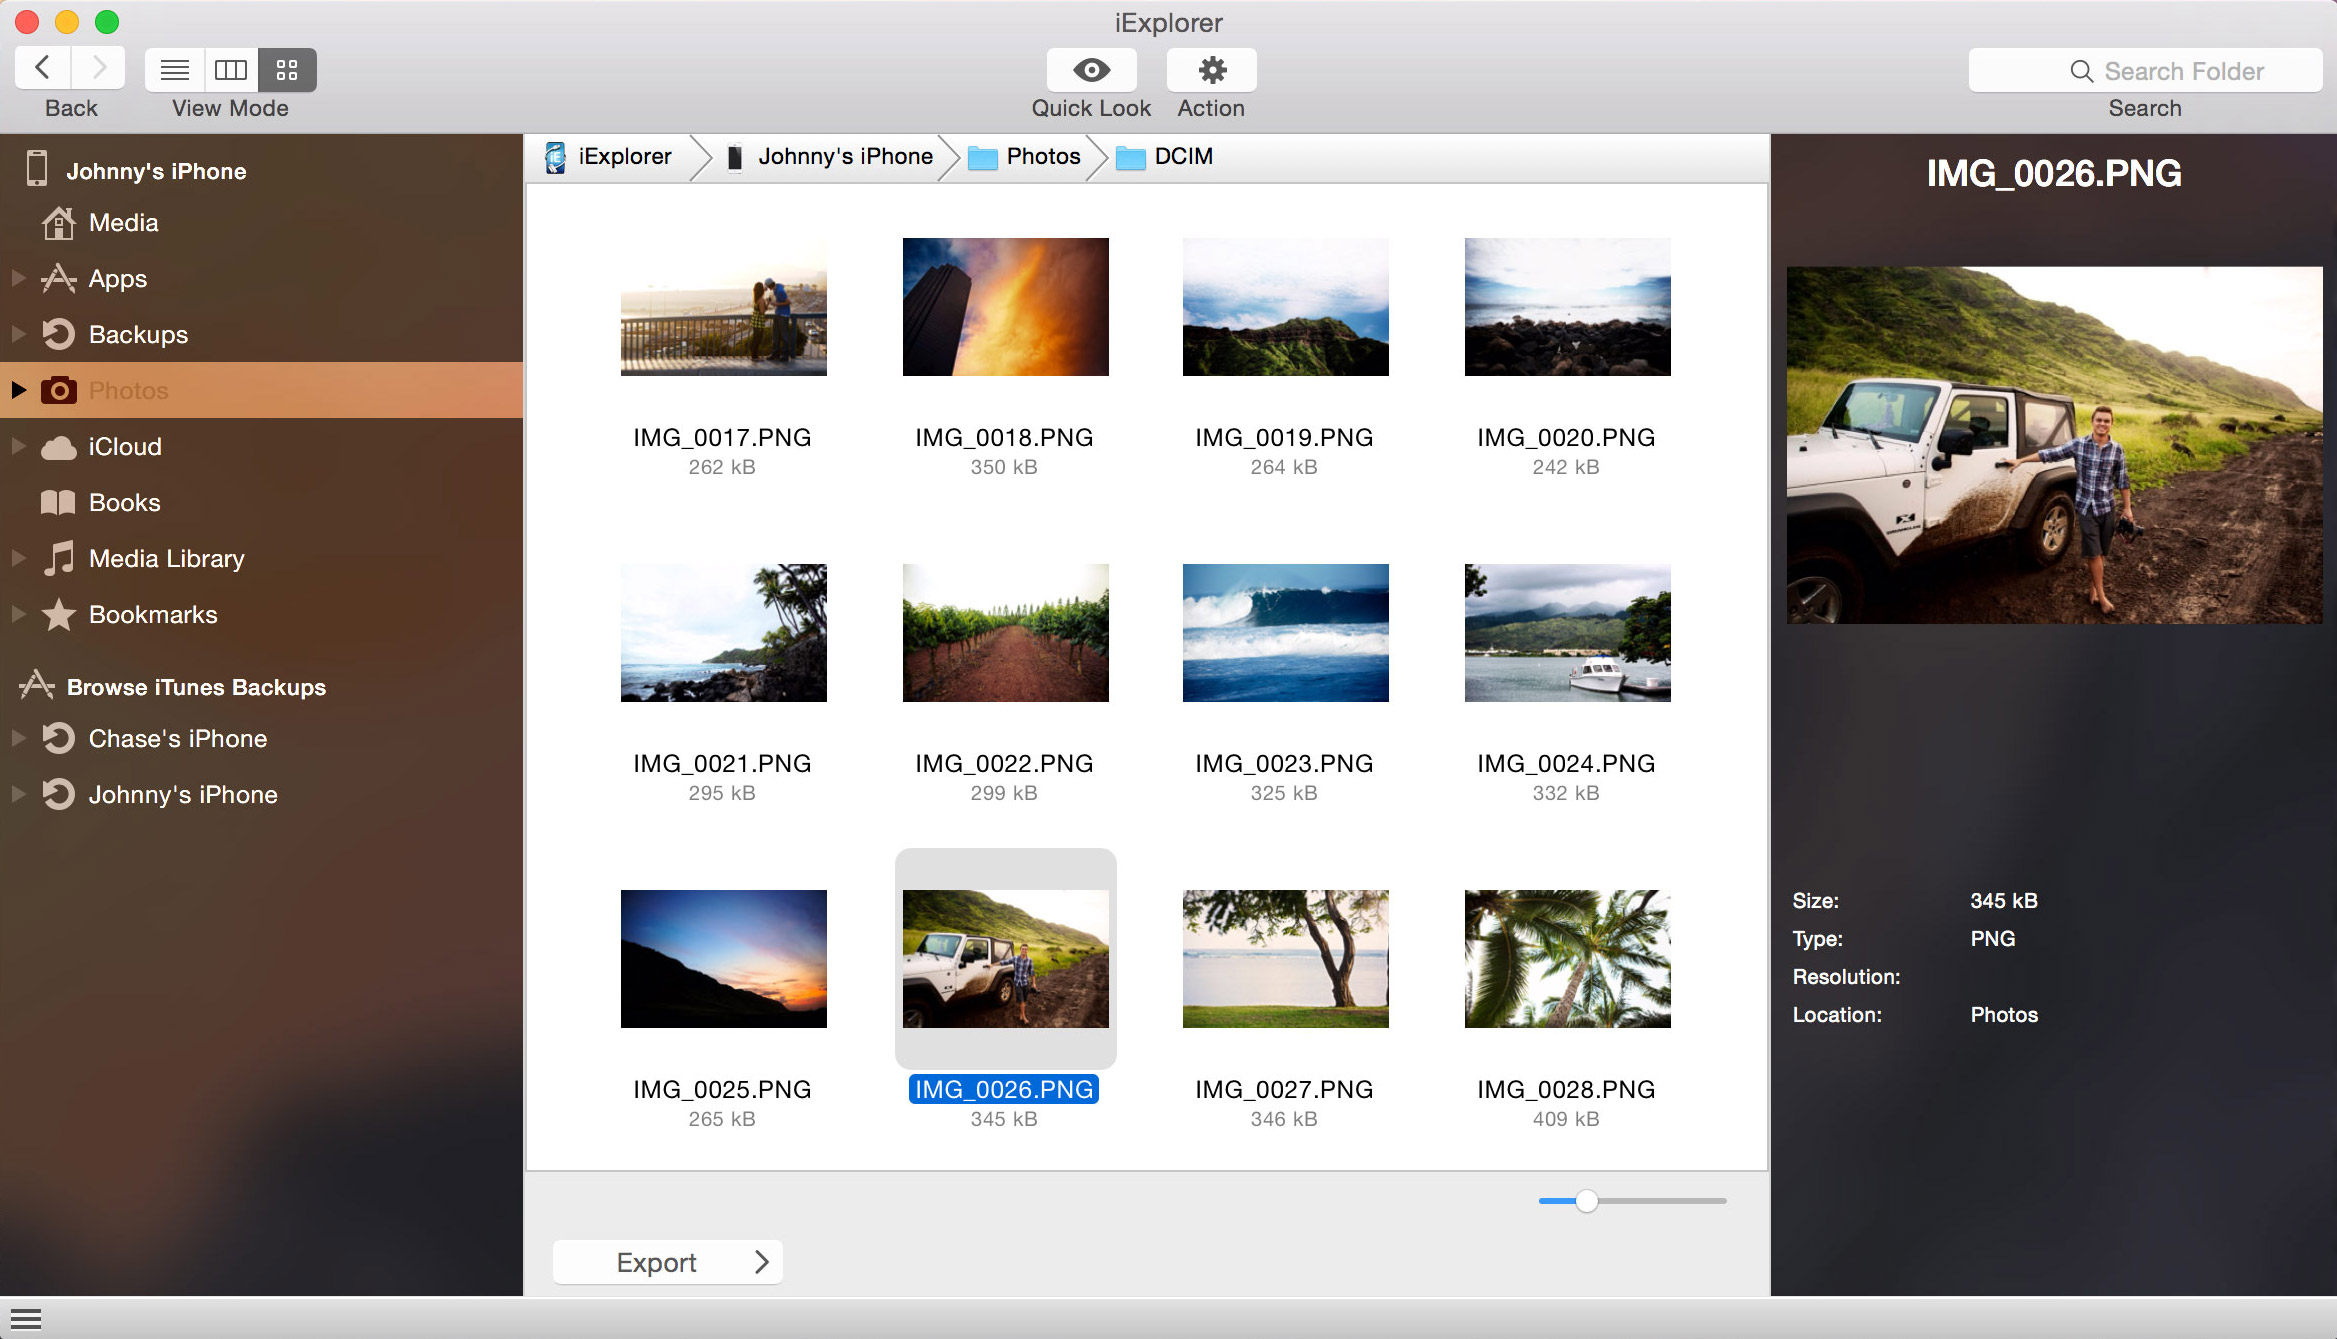
Task: Open the Action gear menu
Action: tap(1211, 70)
